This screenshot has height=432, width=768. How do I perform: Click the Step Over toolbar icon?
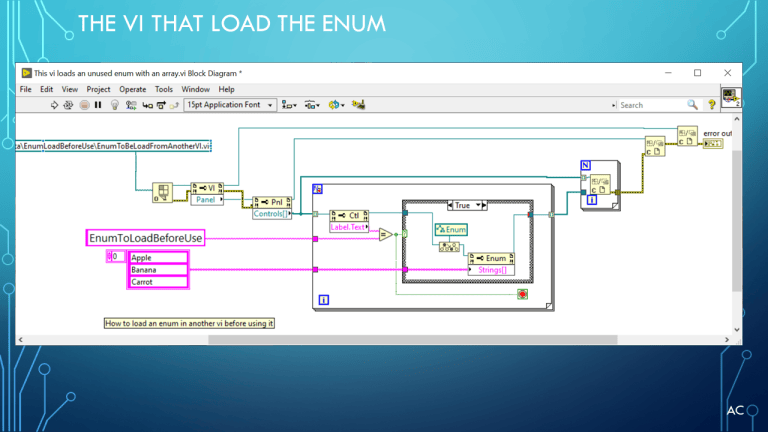pos(161,105)
